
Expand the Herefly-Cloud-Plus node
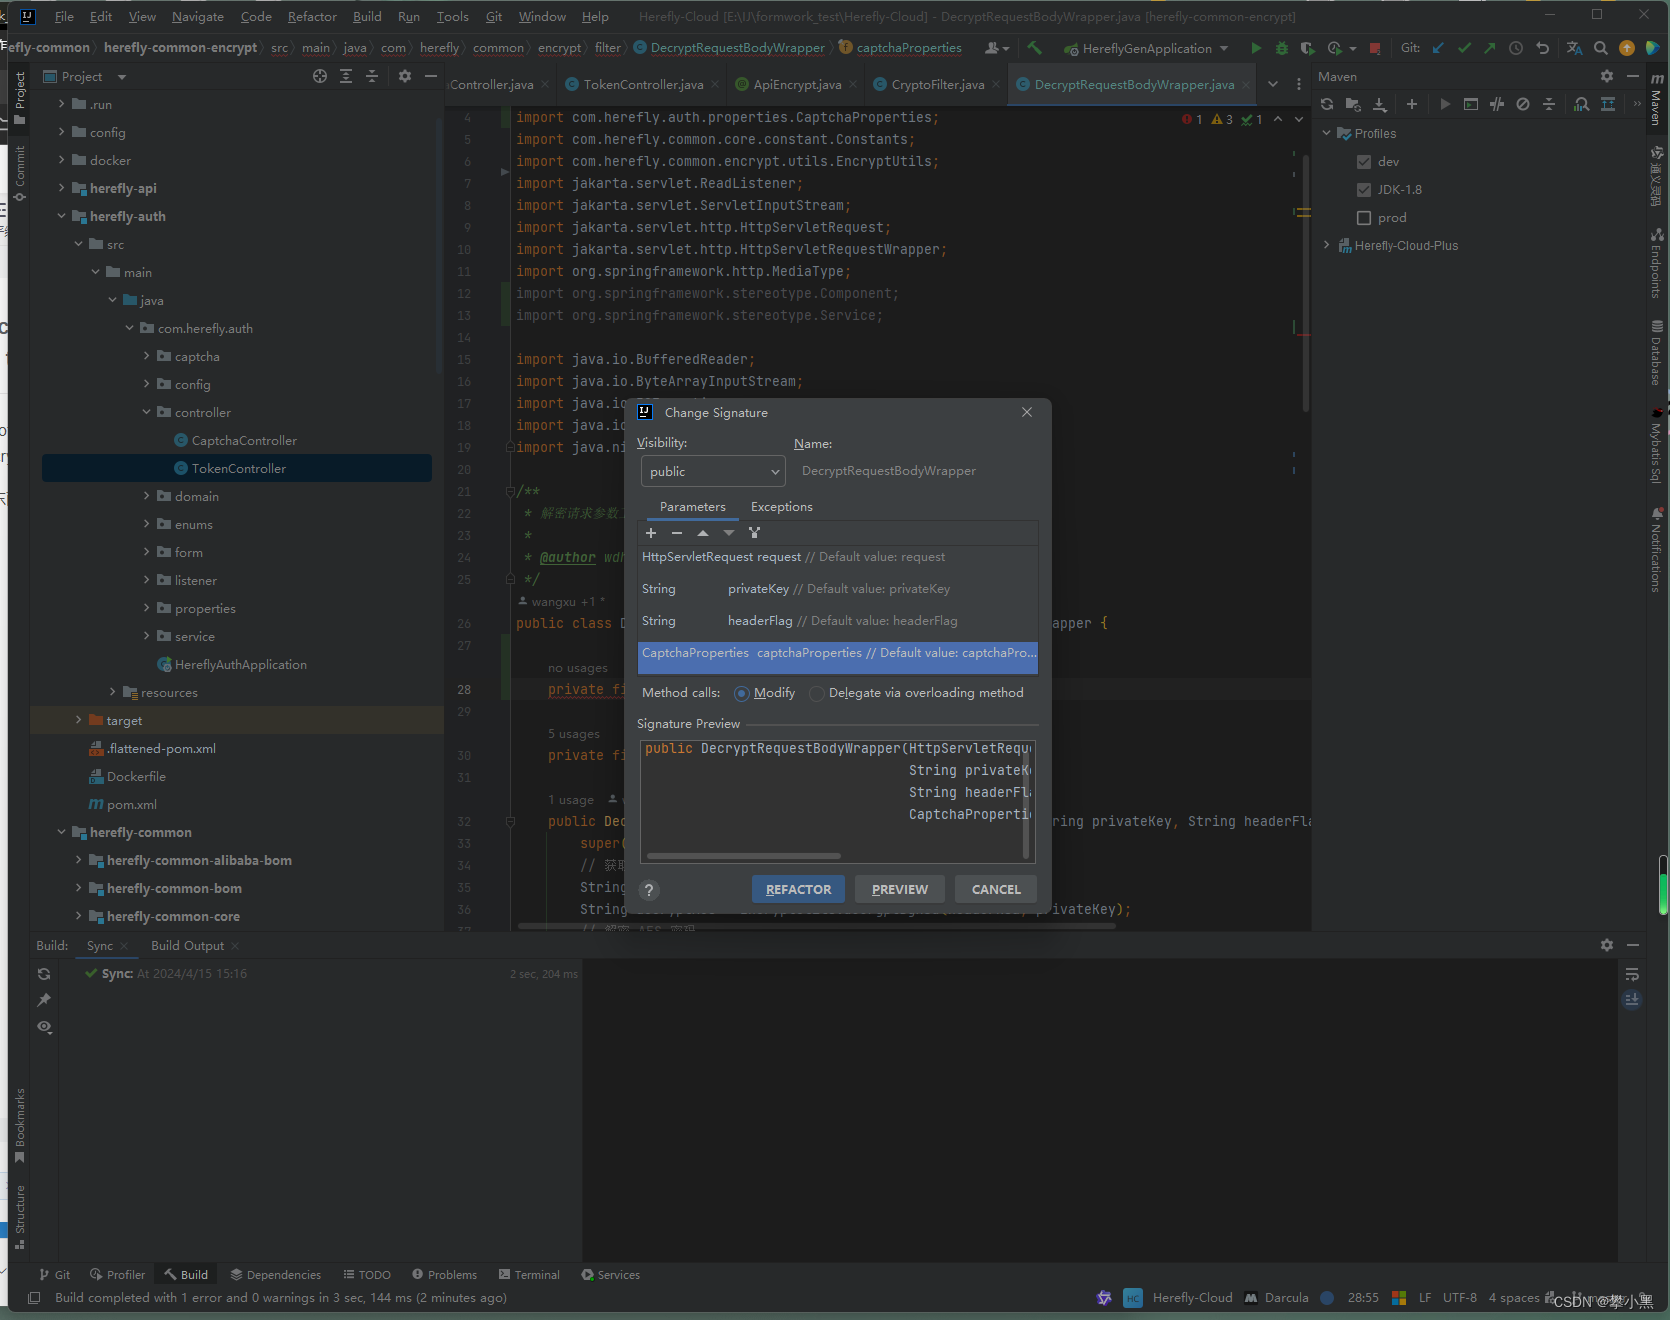[x=1327, y=245]
